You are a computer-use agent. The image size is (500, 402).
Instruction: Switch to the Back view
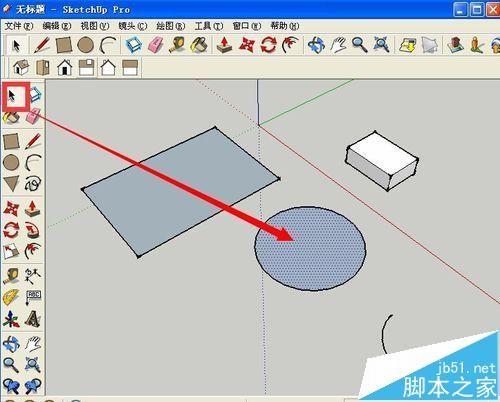(108, 67)
